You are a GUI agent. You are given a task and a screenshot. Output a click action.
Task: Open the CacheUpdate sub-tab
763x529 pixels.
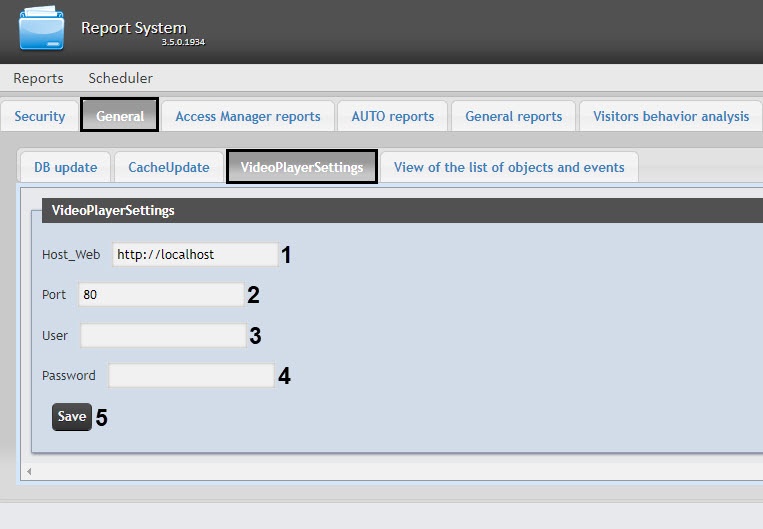[168, 167]
